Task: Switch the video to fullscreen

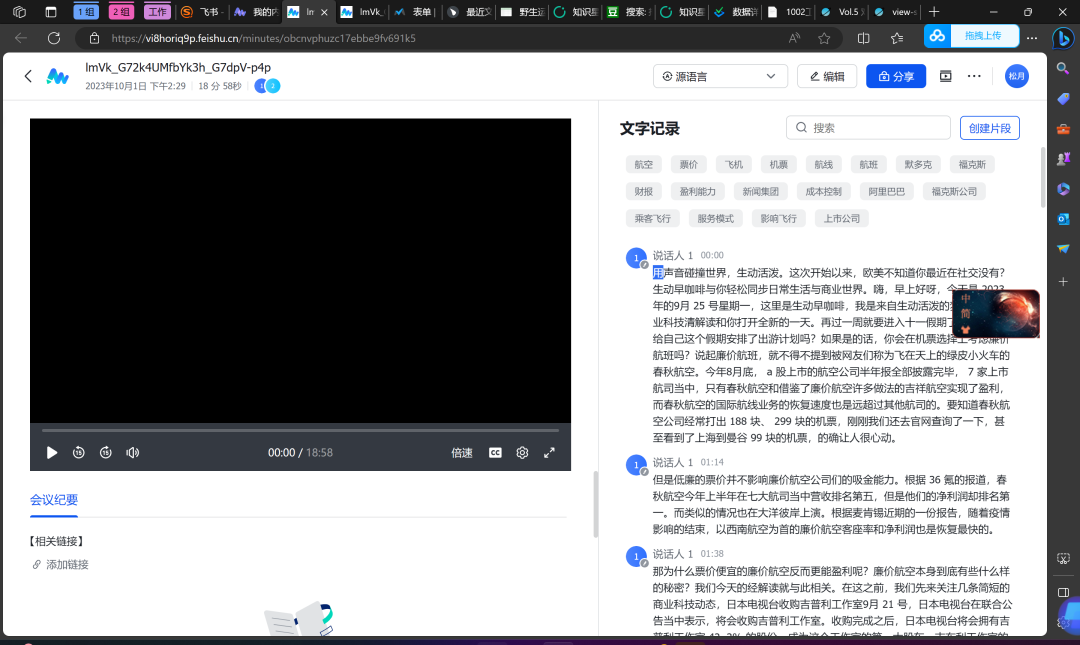Action: point(549,453)
